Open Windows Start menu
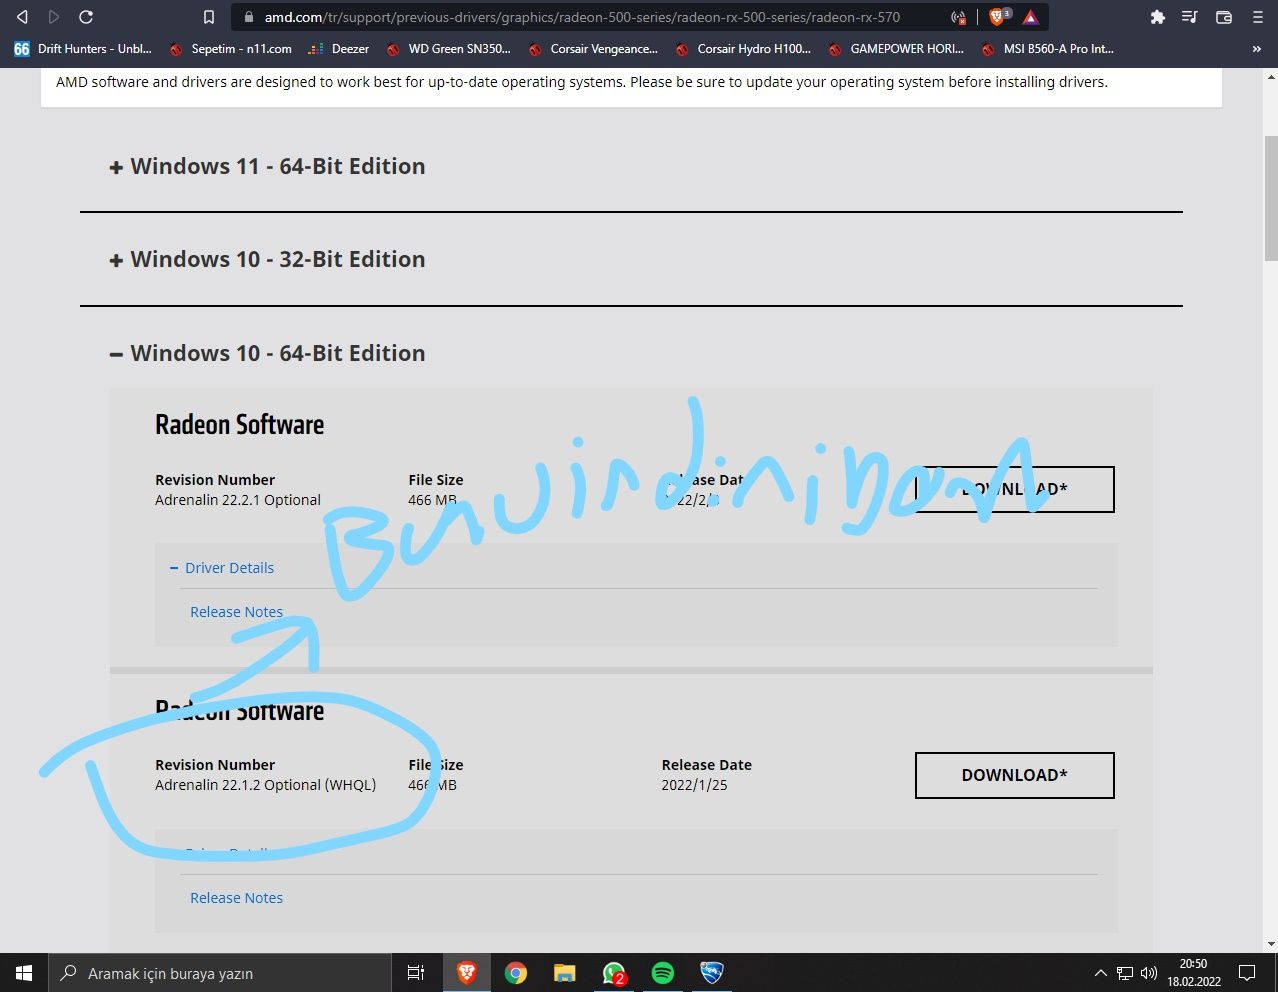The height and width of the screenshot is (992, 1278). pos(24,973)
